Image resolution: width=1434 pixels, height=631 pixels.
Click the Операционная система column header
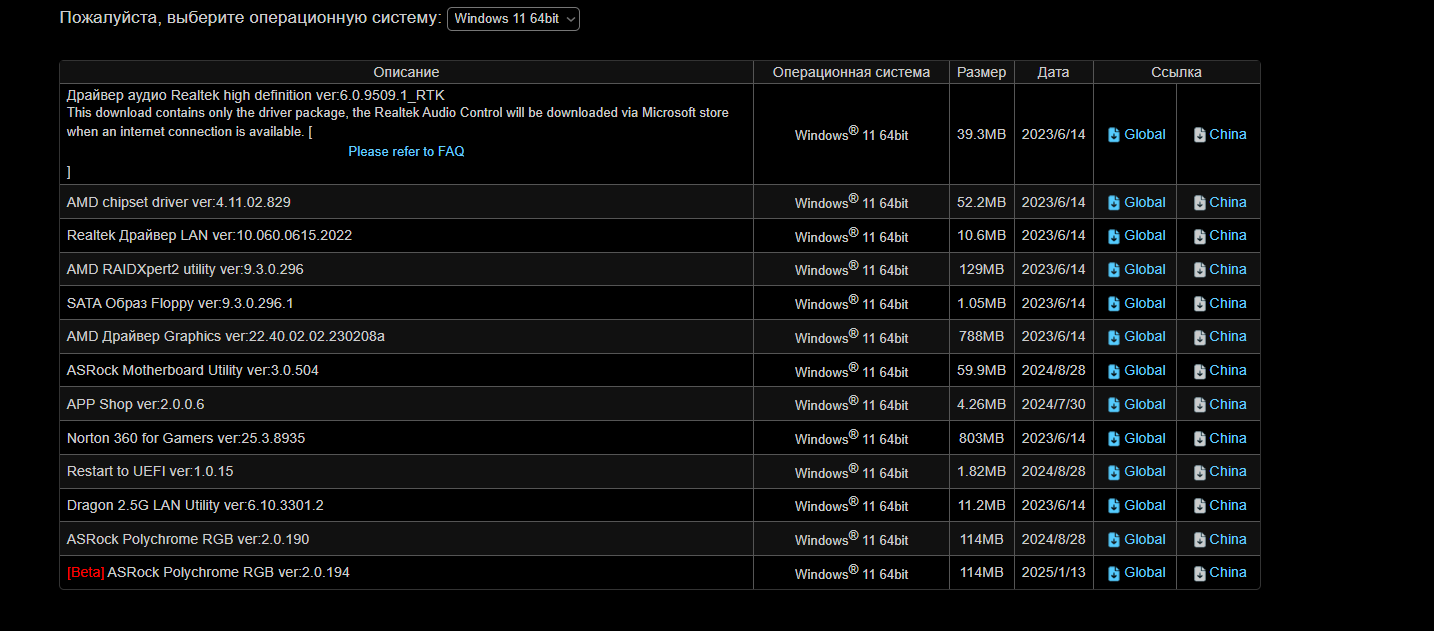point(851,72)
